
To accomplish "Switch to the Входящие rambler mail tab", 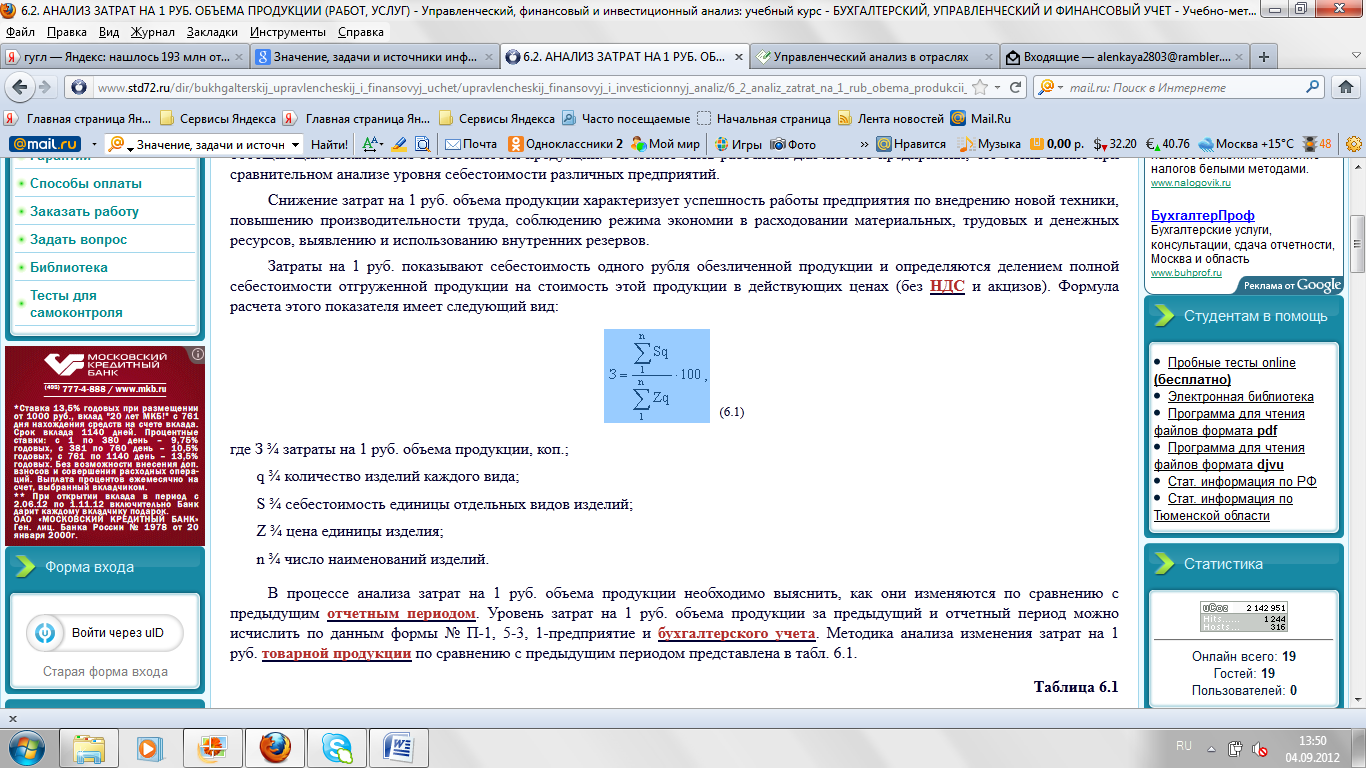I will coord(1125,57).
